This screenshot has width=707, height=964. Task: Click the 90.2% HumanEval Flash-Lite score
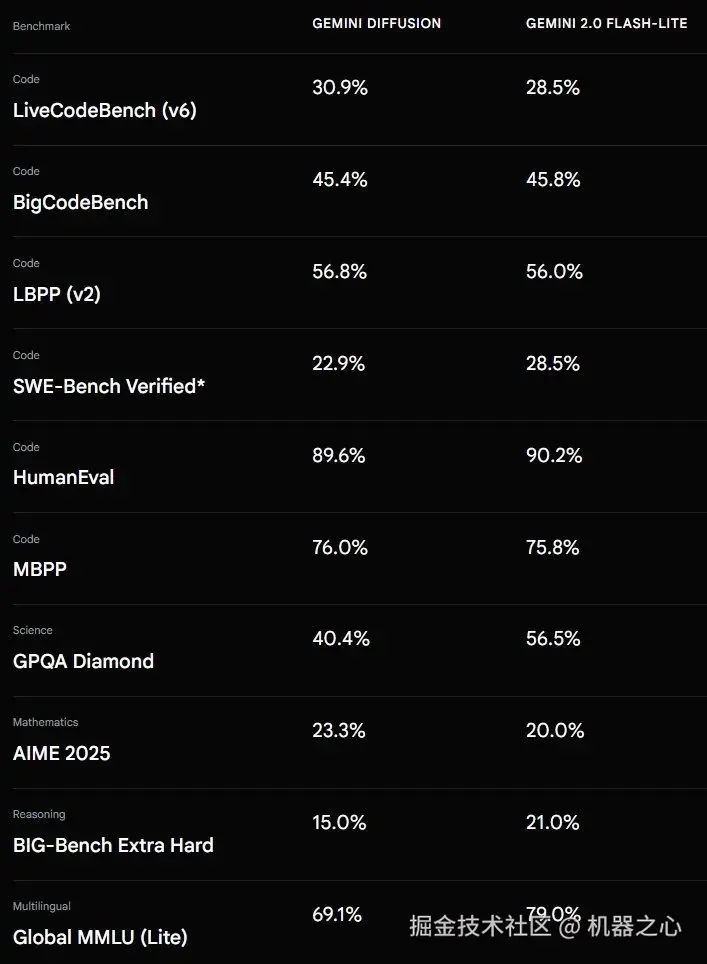pyautogui.click(x=554, y=456)
